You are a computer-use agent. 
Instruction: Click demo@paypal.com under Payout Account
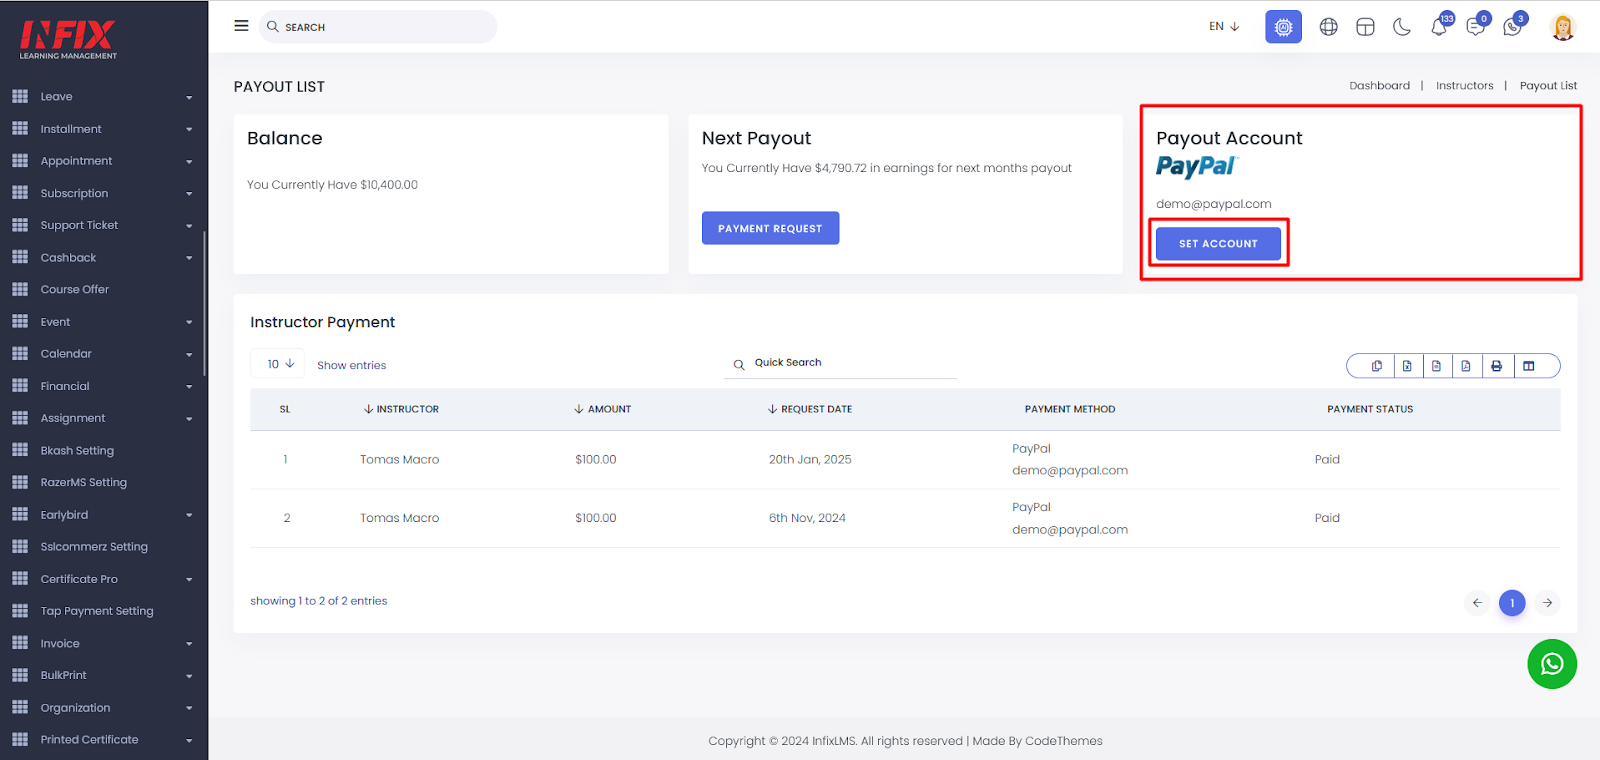(1214, 204)
